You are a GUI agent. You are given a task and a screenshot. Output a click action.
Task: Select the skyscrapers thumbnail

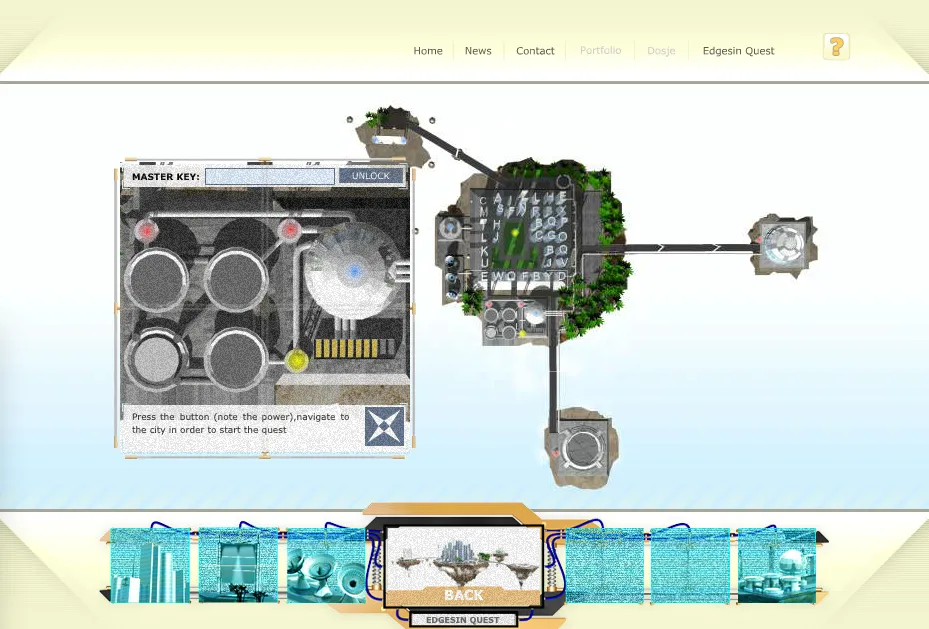150,566
